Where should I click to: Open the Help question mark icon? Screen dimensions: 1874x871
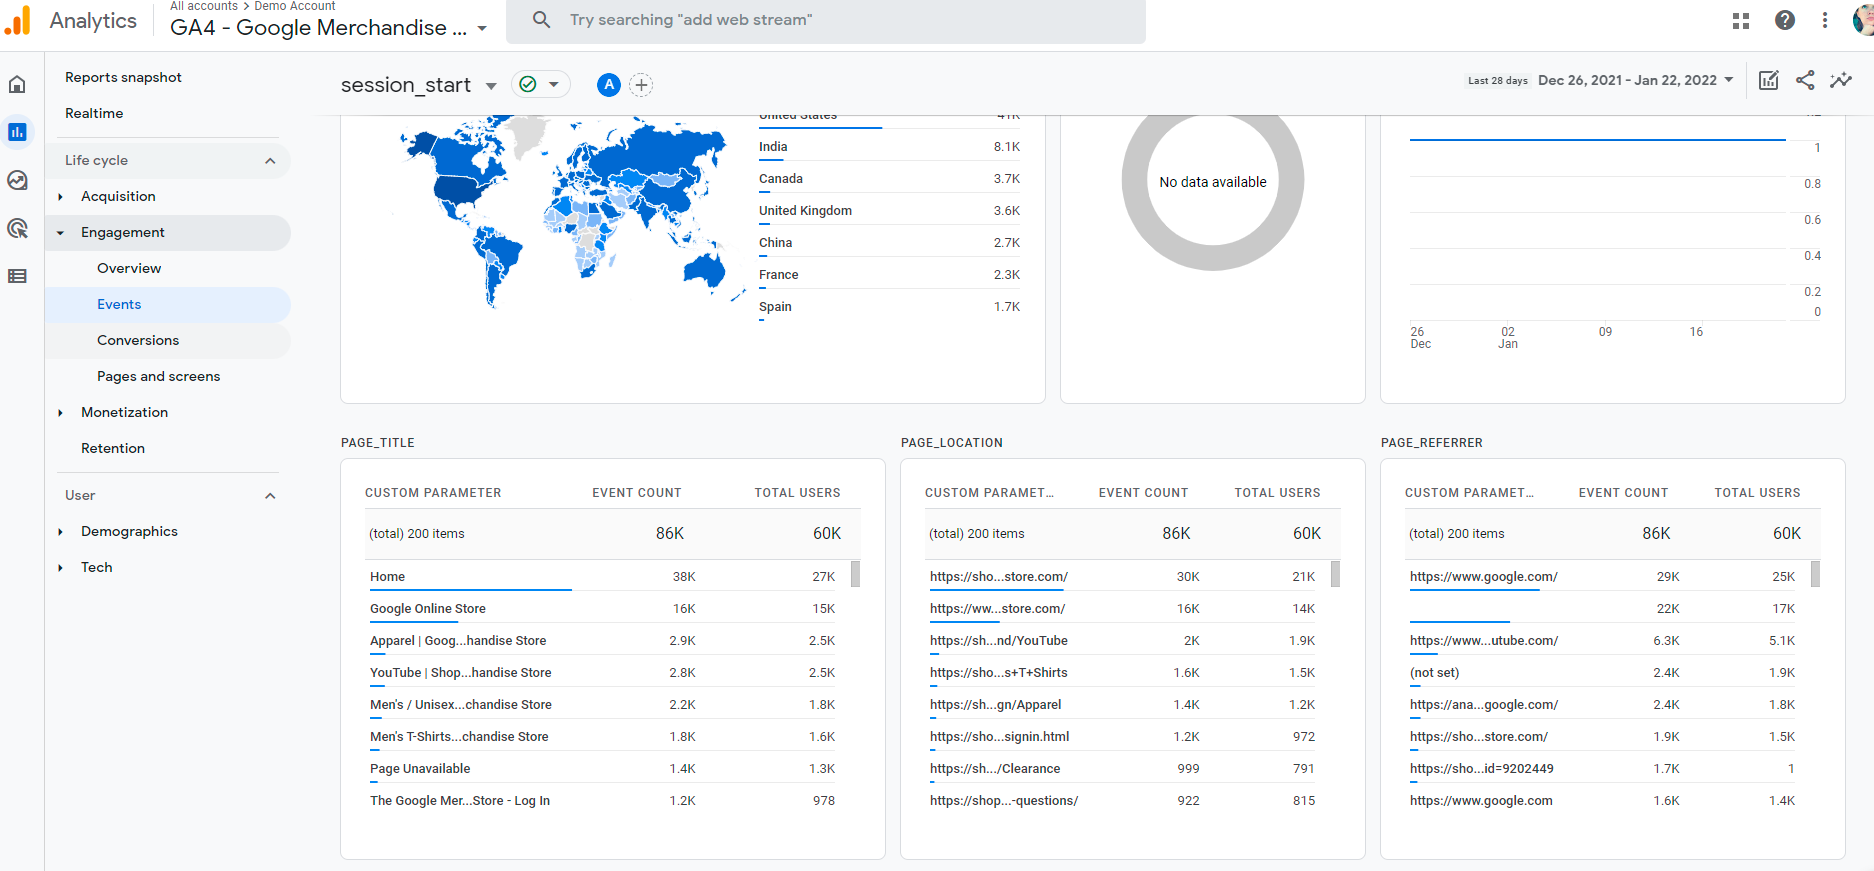tap(1785, 20)
